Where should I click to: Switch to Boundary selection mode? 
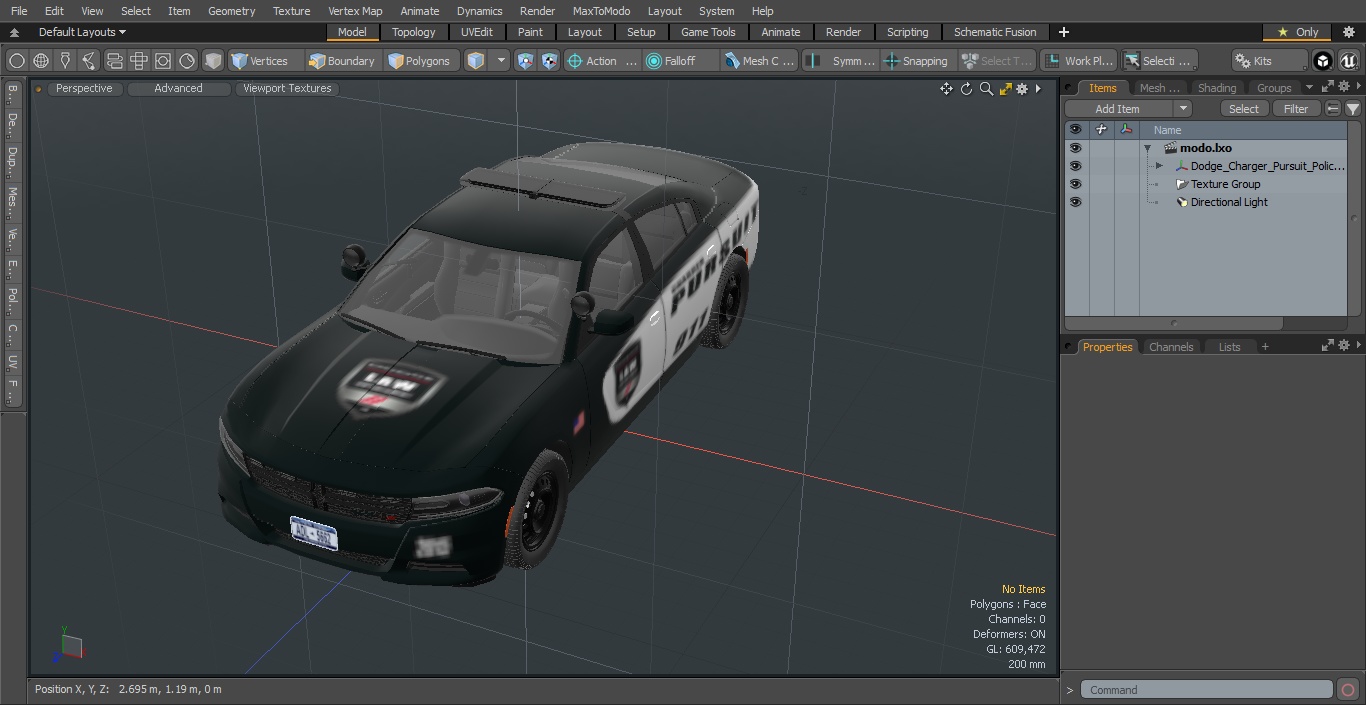coord(342,61)
